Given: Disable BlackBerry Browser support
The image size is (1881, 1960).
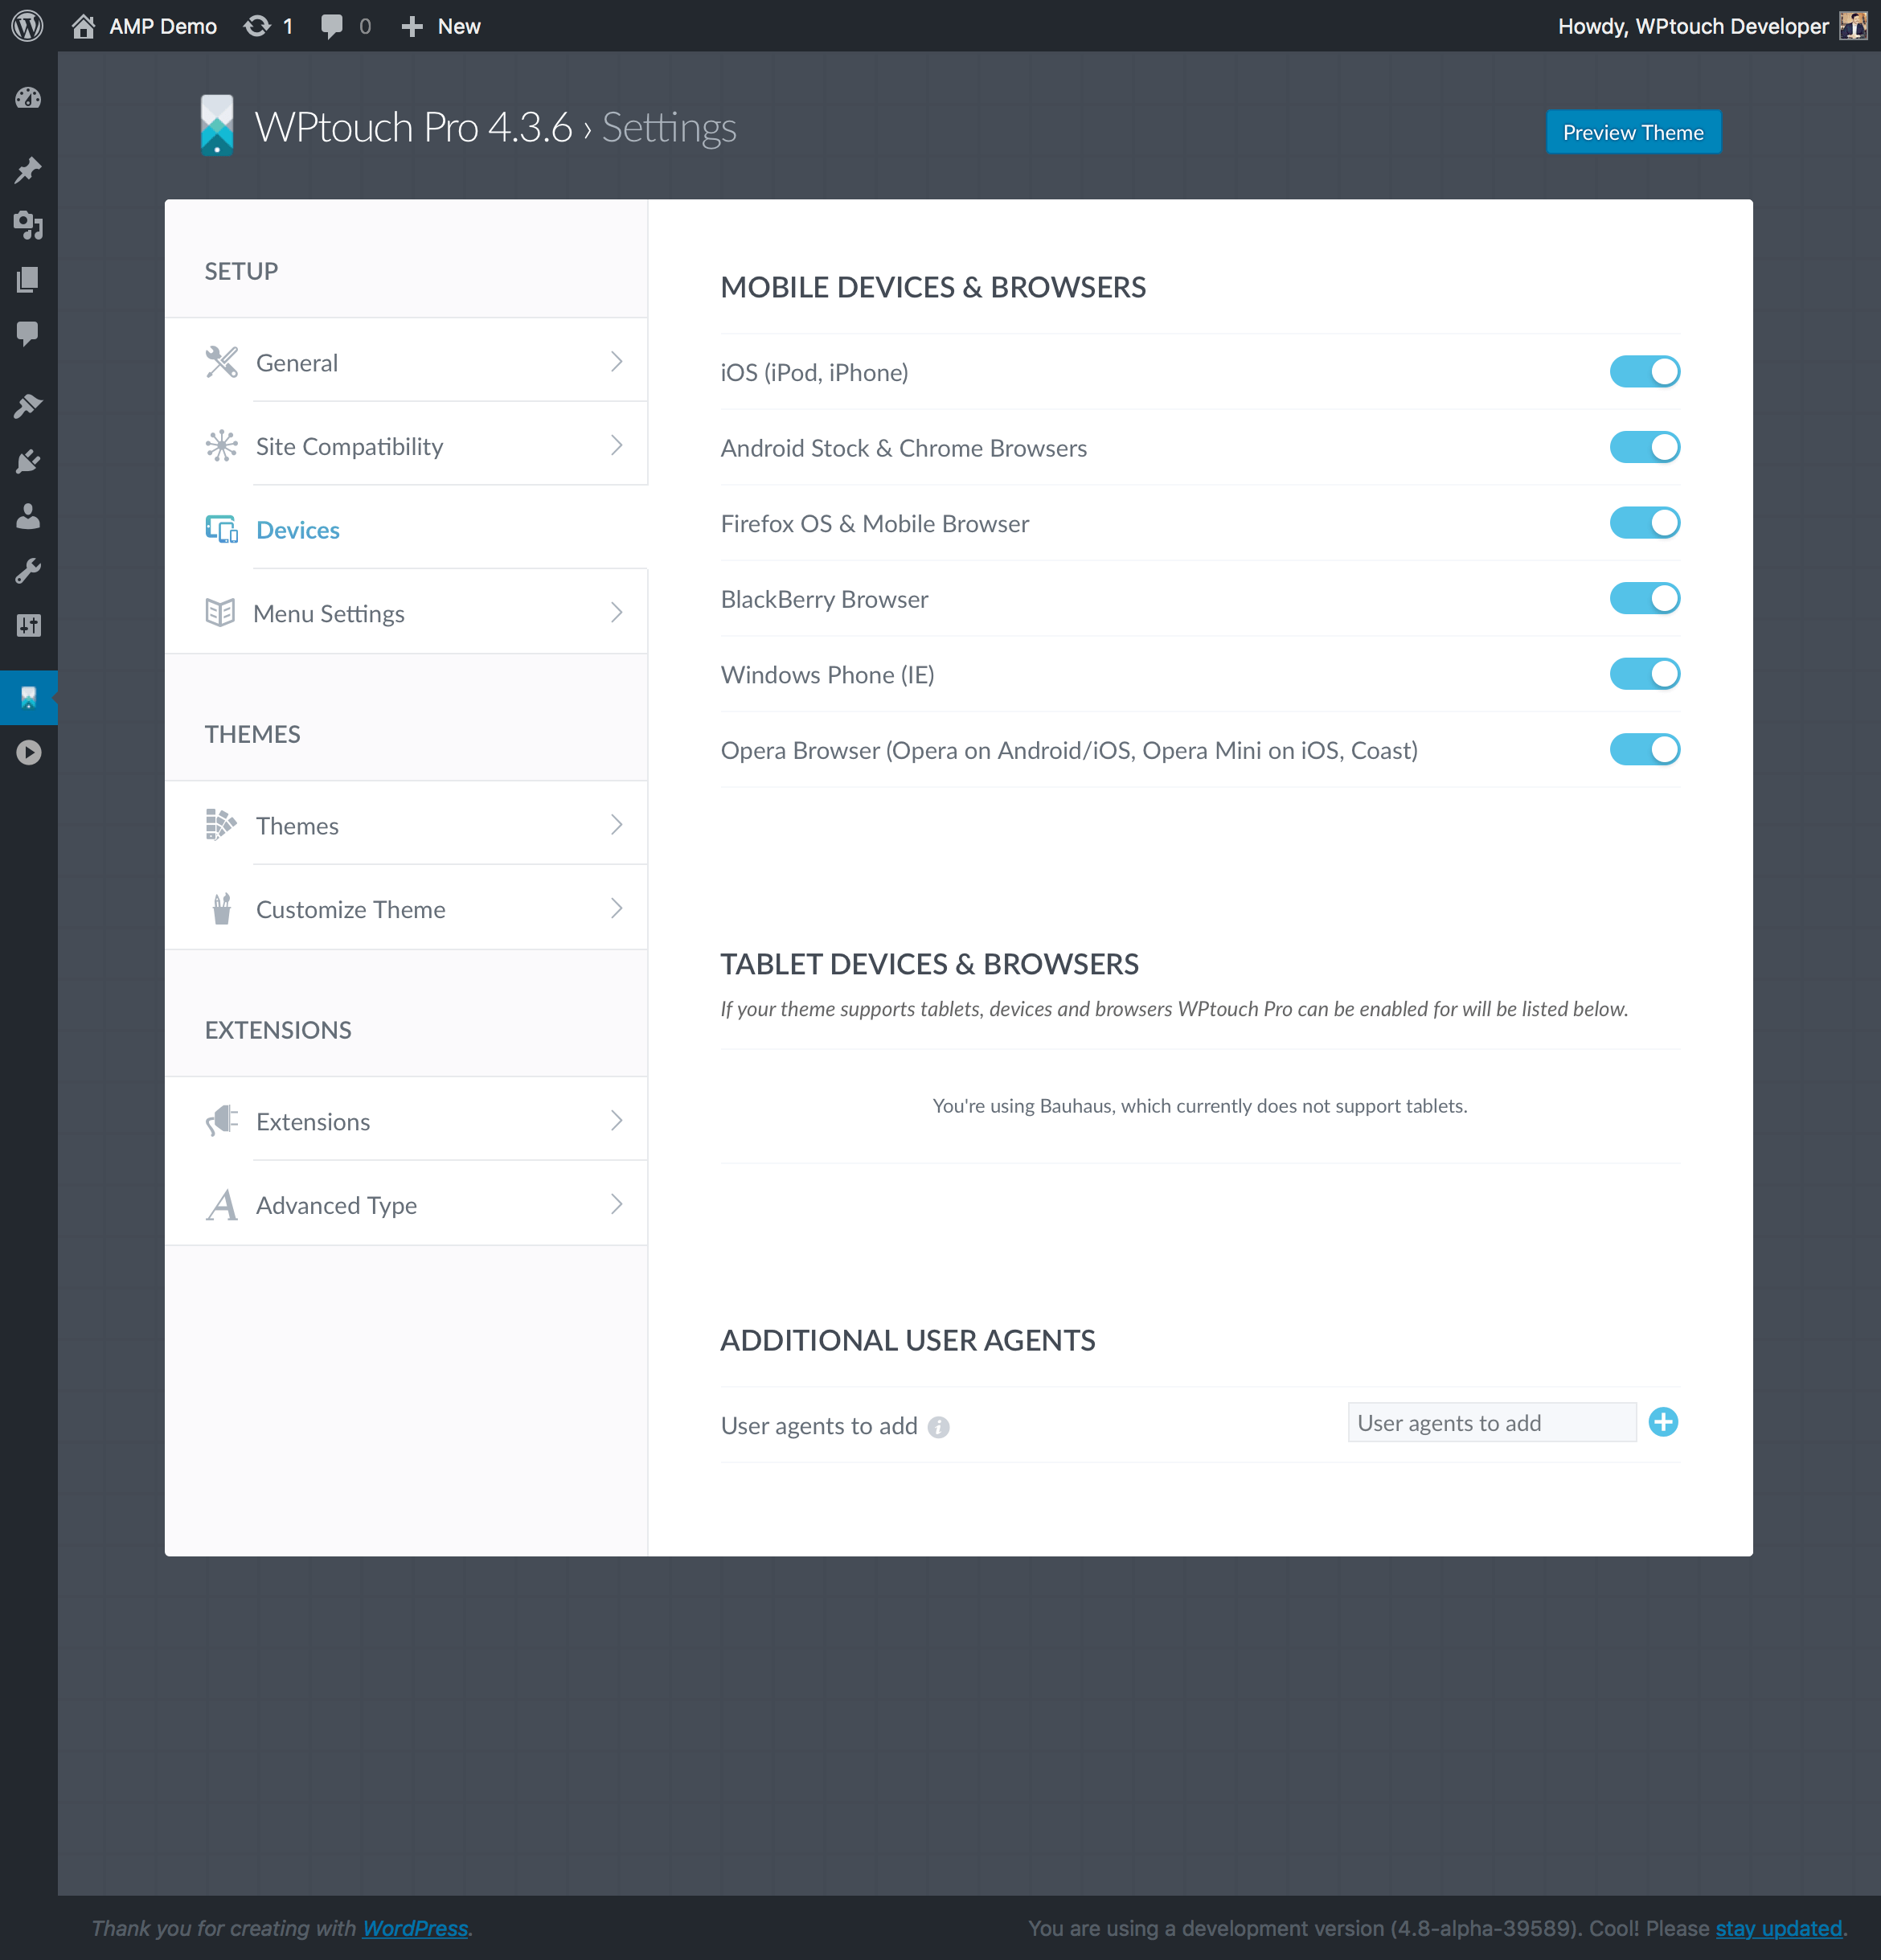Looking at the screenshot, I should (x=1645, y=598).
